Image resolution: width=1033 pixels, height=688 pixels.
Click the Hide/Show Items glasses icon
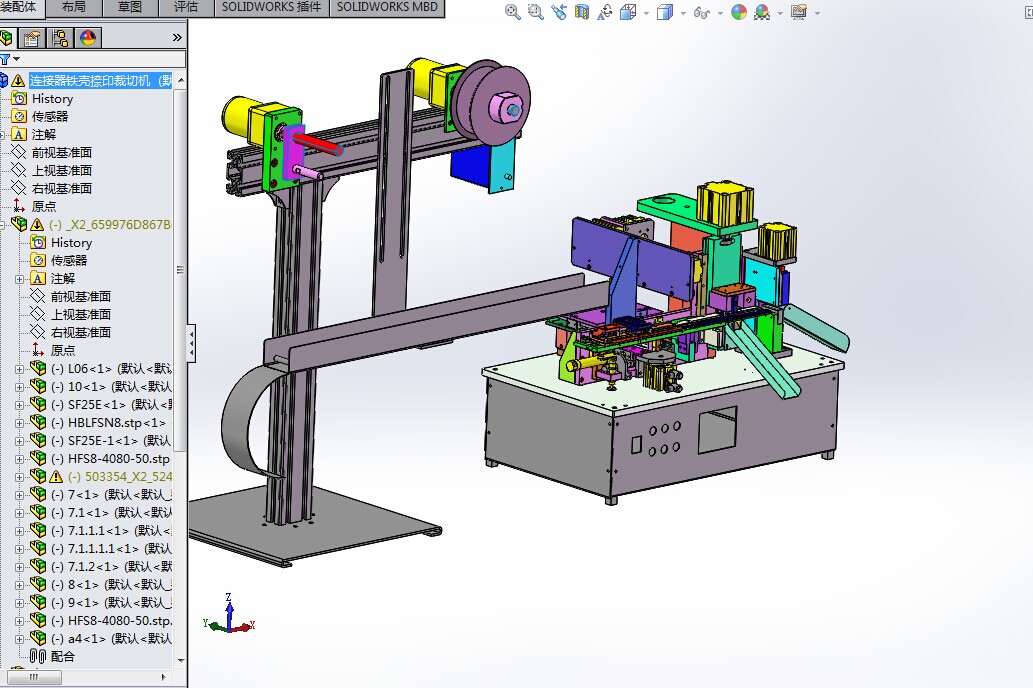pos(702,12)
